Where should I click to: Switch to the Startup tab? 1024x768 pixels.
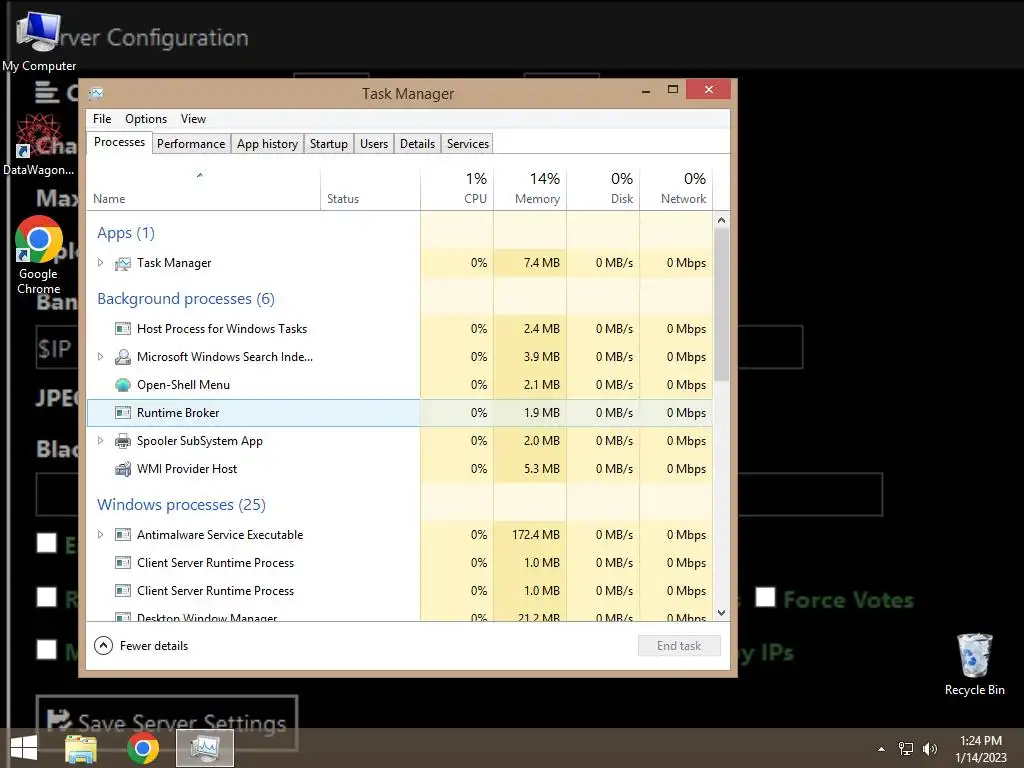click(328, 144)
